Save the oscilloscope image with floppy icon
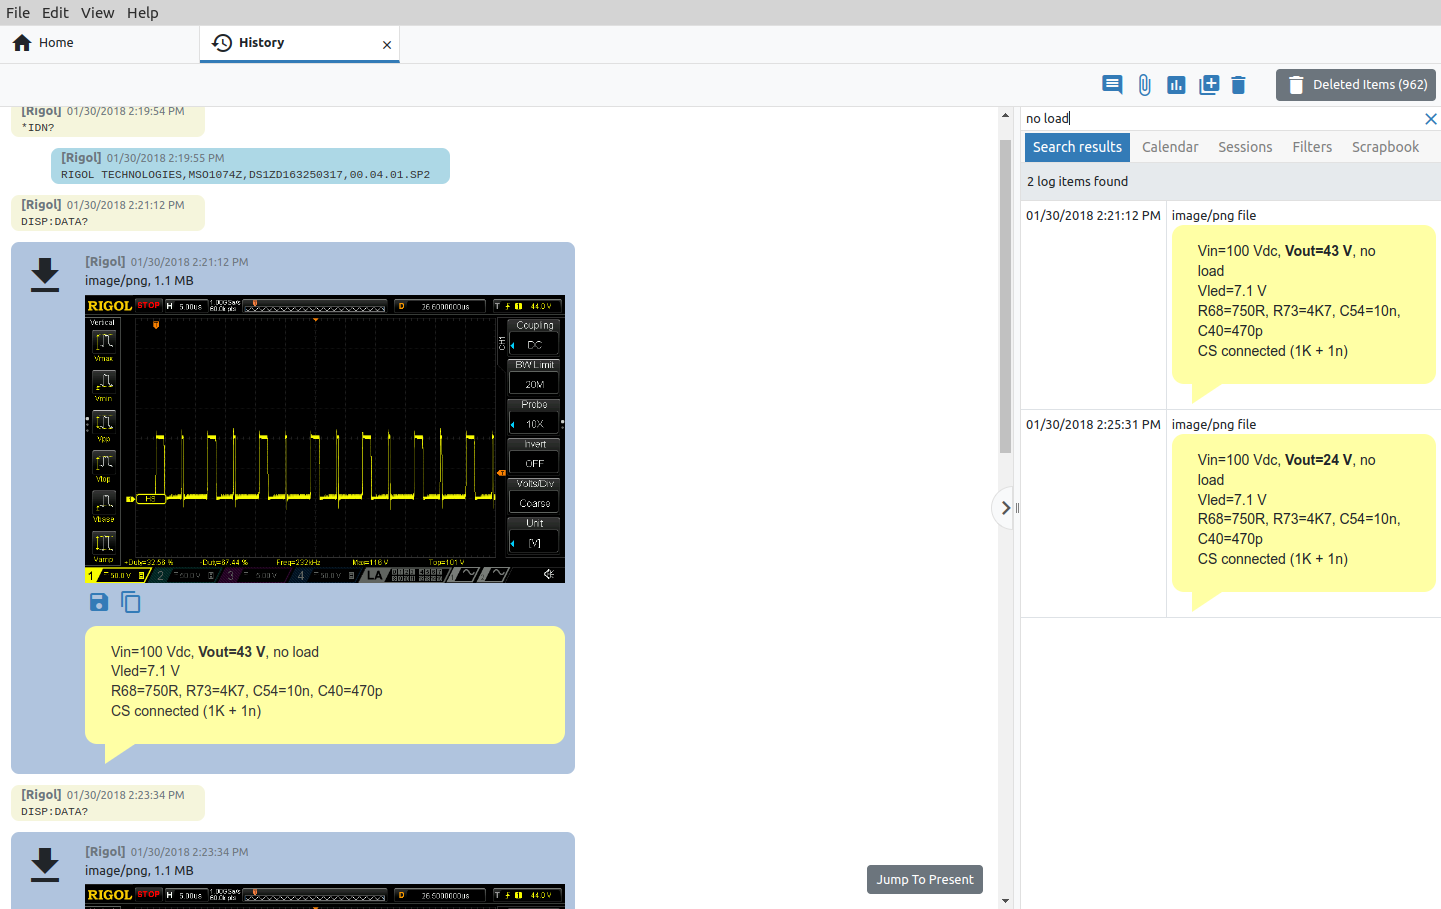This screenshot has width=1441, height=909. click(98, 602)
